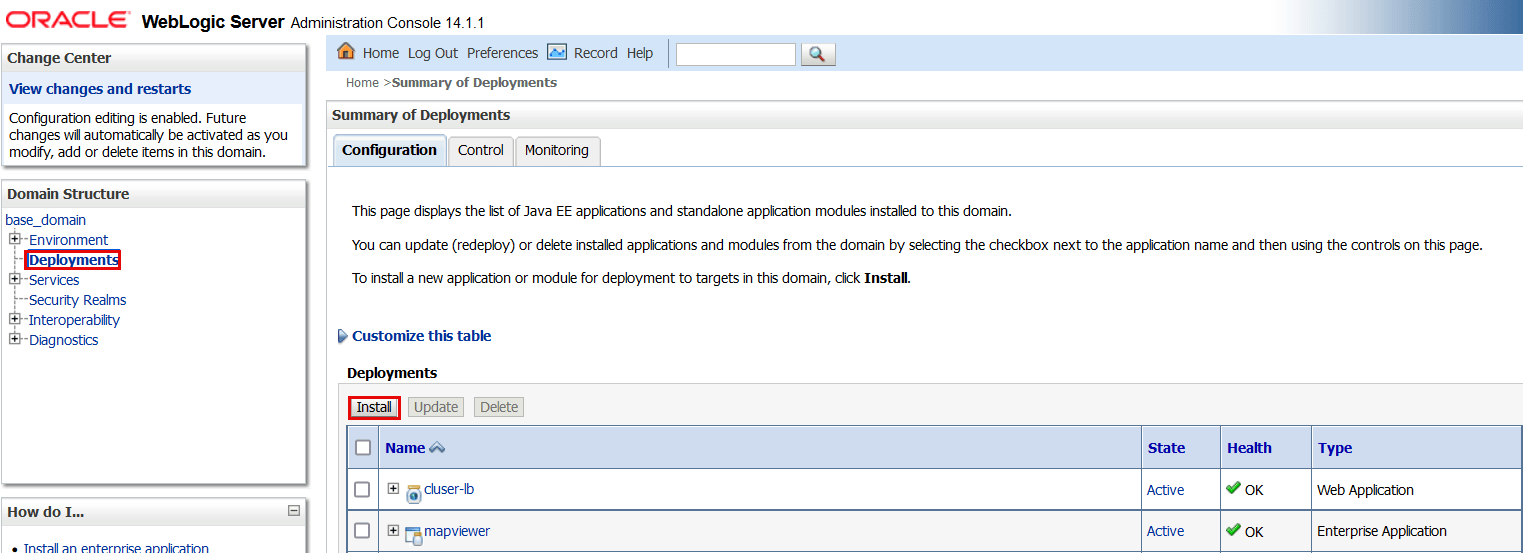The width and height of the screenshot is (1523, 553).
Task: Check the cluser-lb deployment checkbox
Action: 363,489
